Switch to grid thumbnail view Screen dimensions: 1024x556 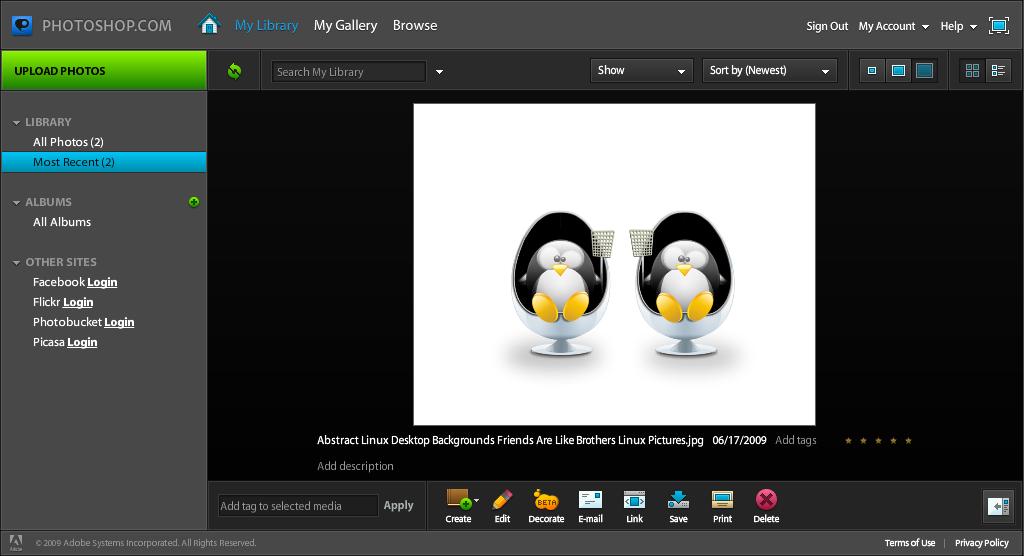tap(972, 71)
